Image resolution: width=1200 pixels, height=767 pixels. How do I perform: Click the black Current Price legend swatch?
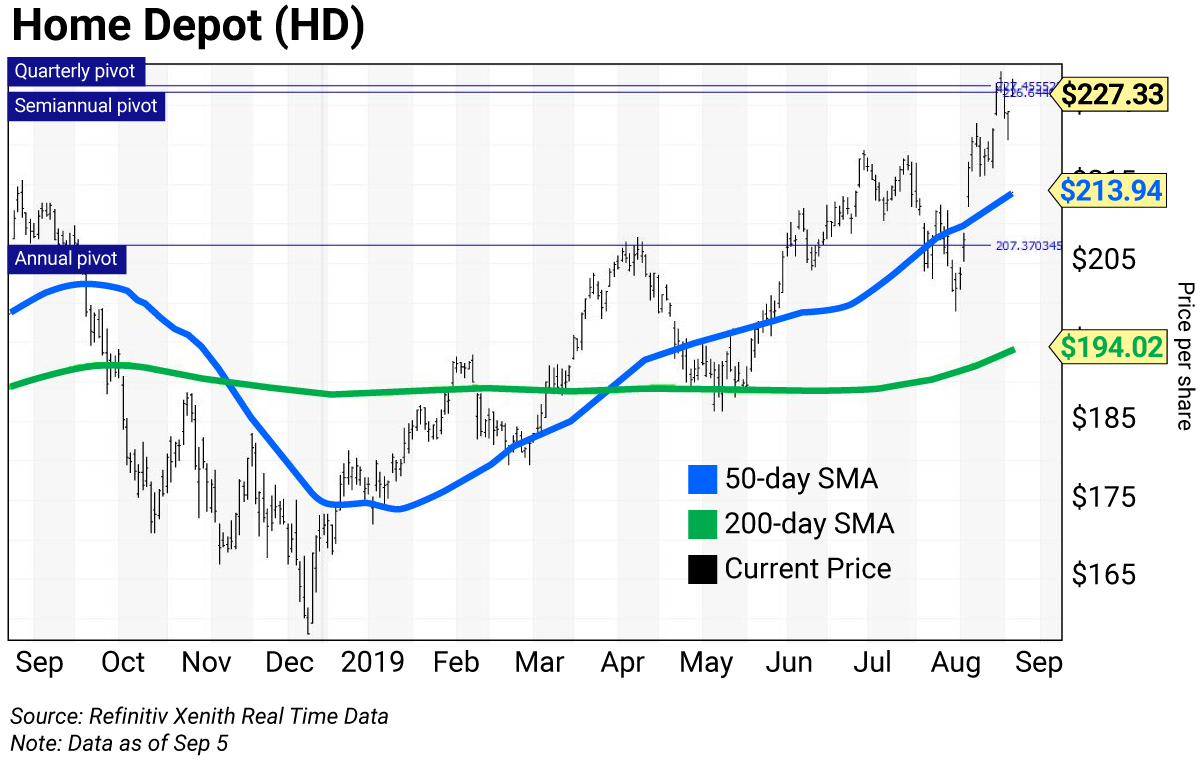point(703,569)
